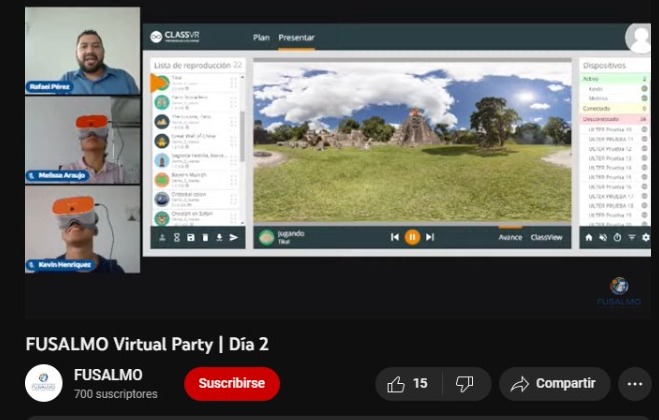
Task: Open the settings gear in devices panel
Action: pos(645,237)
